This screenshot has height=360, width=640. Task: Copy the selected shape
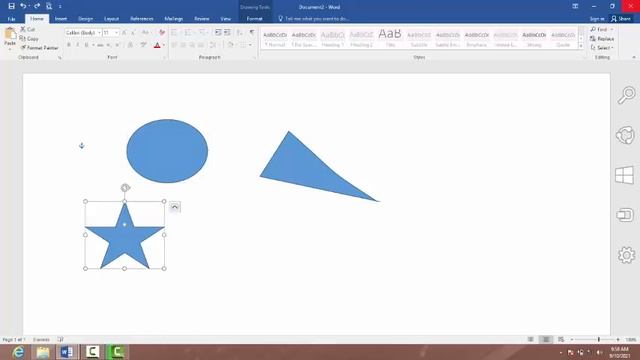pyautogui.click(x=29, y=39)
